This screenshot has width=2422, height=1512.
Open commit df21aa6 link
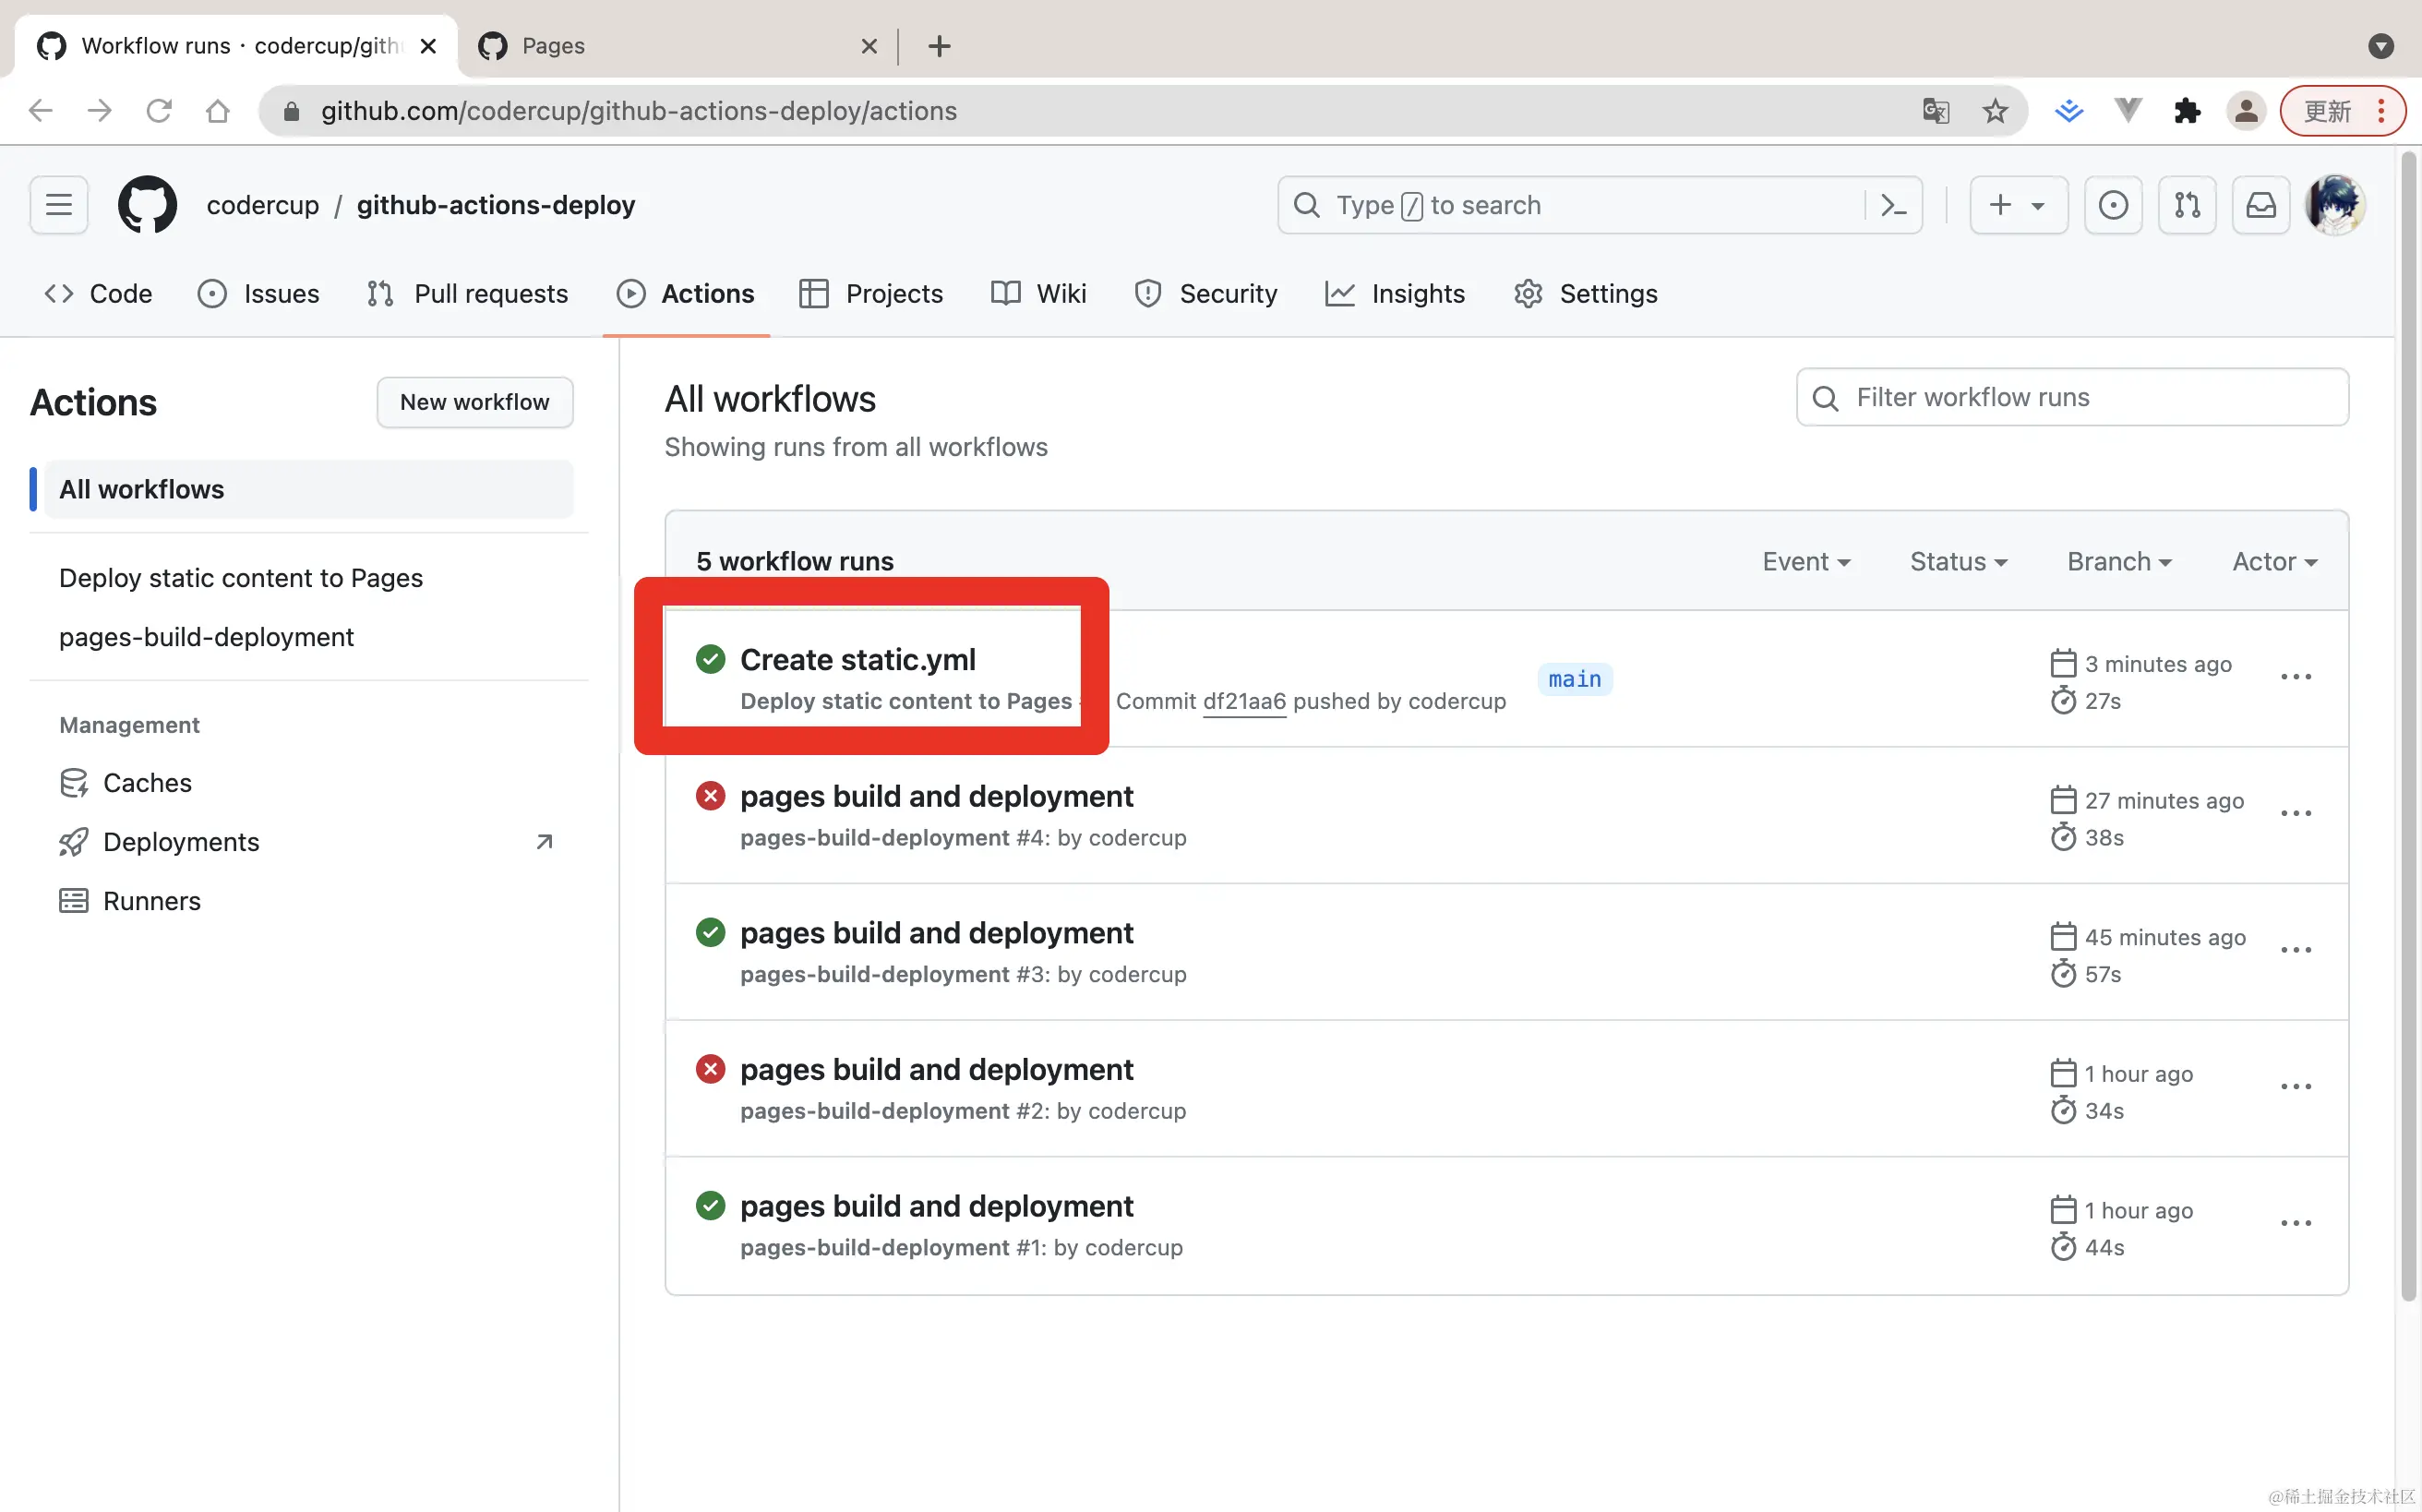click(1244, 701)
